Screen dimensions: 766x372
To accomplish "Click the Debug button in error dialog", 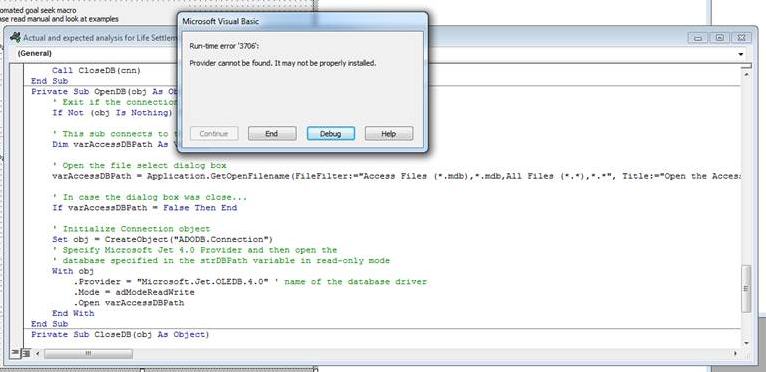I will 331,133.
